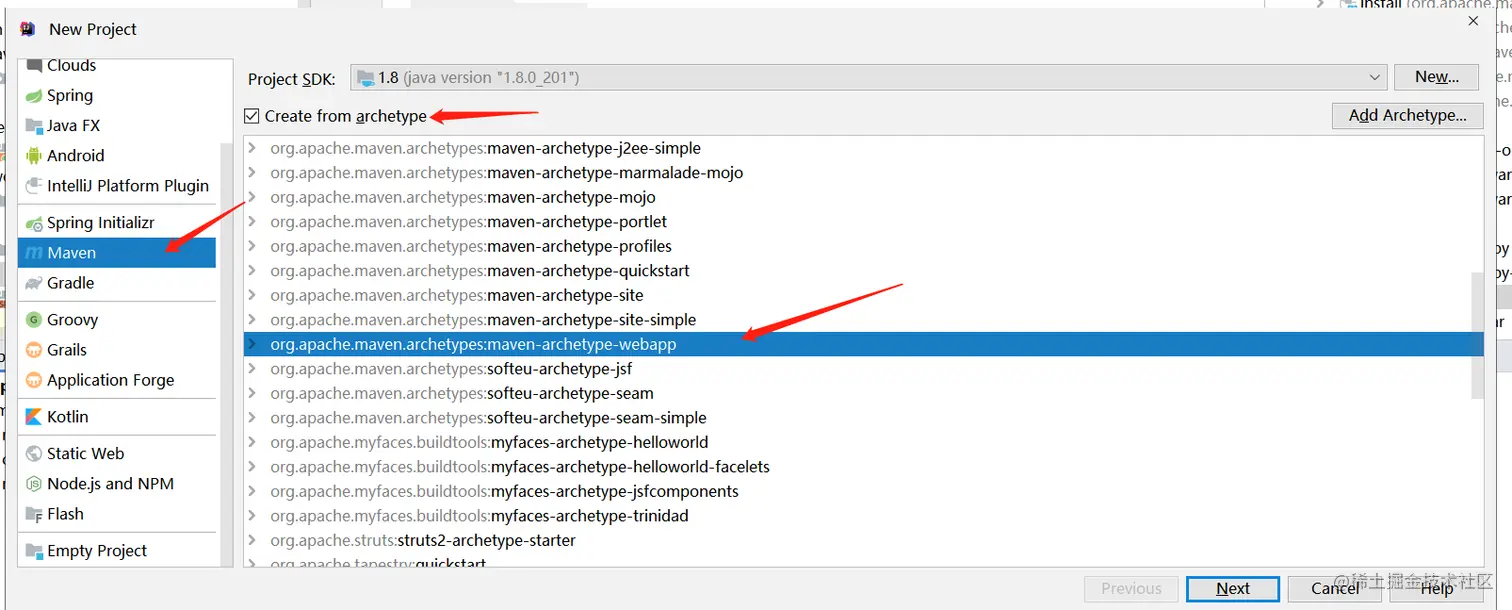Image resolution: width=1512 pixels, height=610 pixels.
Task: Expand maven-archetype-marmalade-mojo row
Action: click(252, 173)
